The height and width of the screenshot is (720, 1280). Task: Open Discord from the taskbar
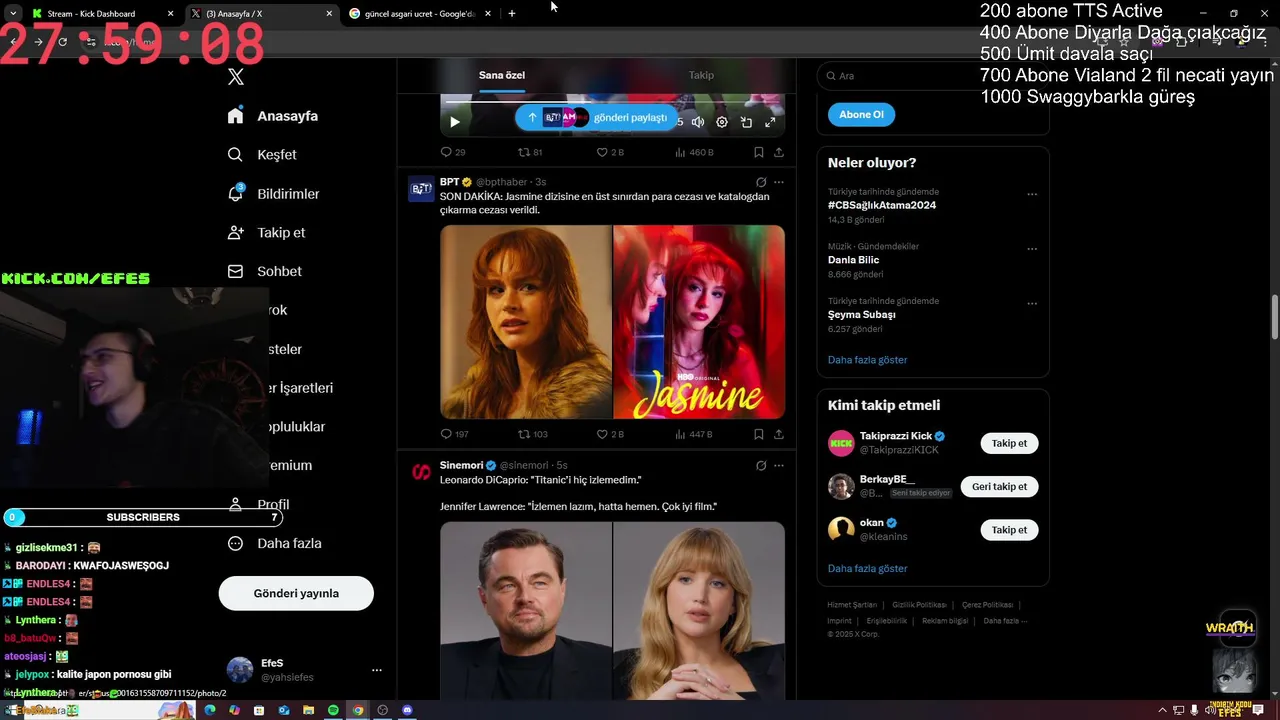click(x=407, y=710)
